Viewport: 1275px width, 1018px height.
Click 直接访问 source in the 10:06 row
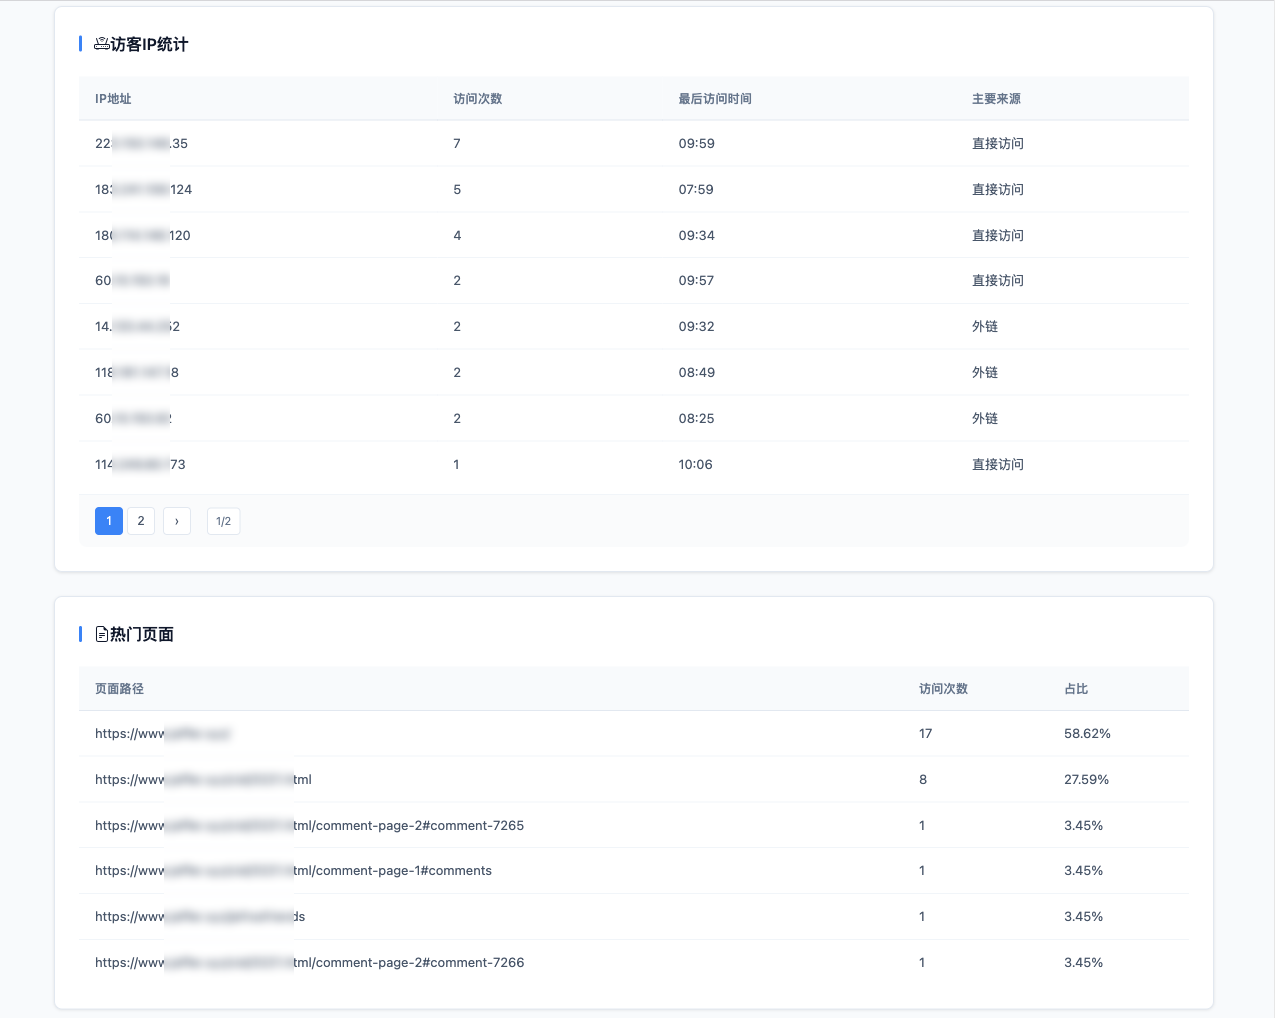point(998,465)
